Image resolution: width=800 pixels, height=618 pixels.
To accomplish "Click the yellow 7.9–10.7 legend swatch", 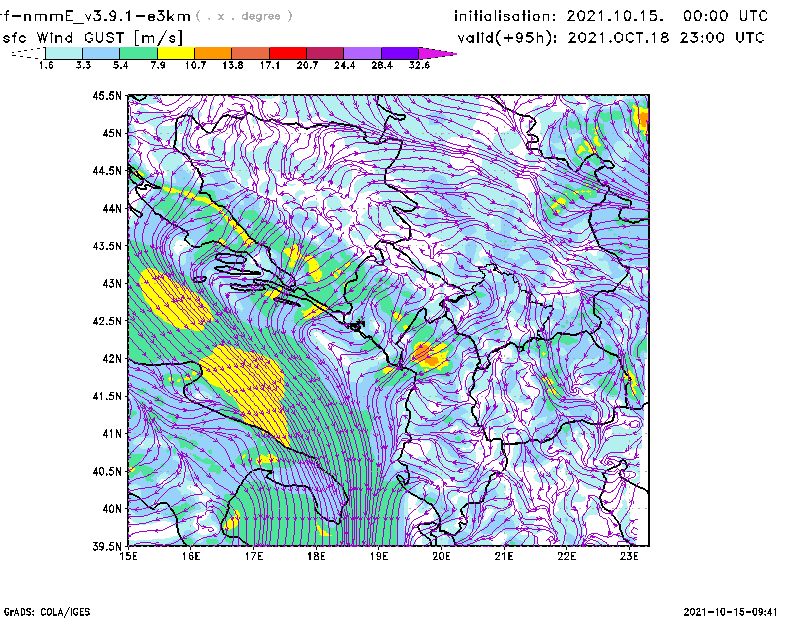I will tap(176, 53).
